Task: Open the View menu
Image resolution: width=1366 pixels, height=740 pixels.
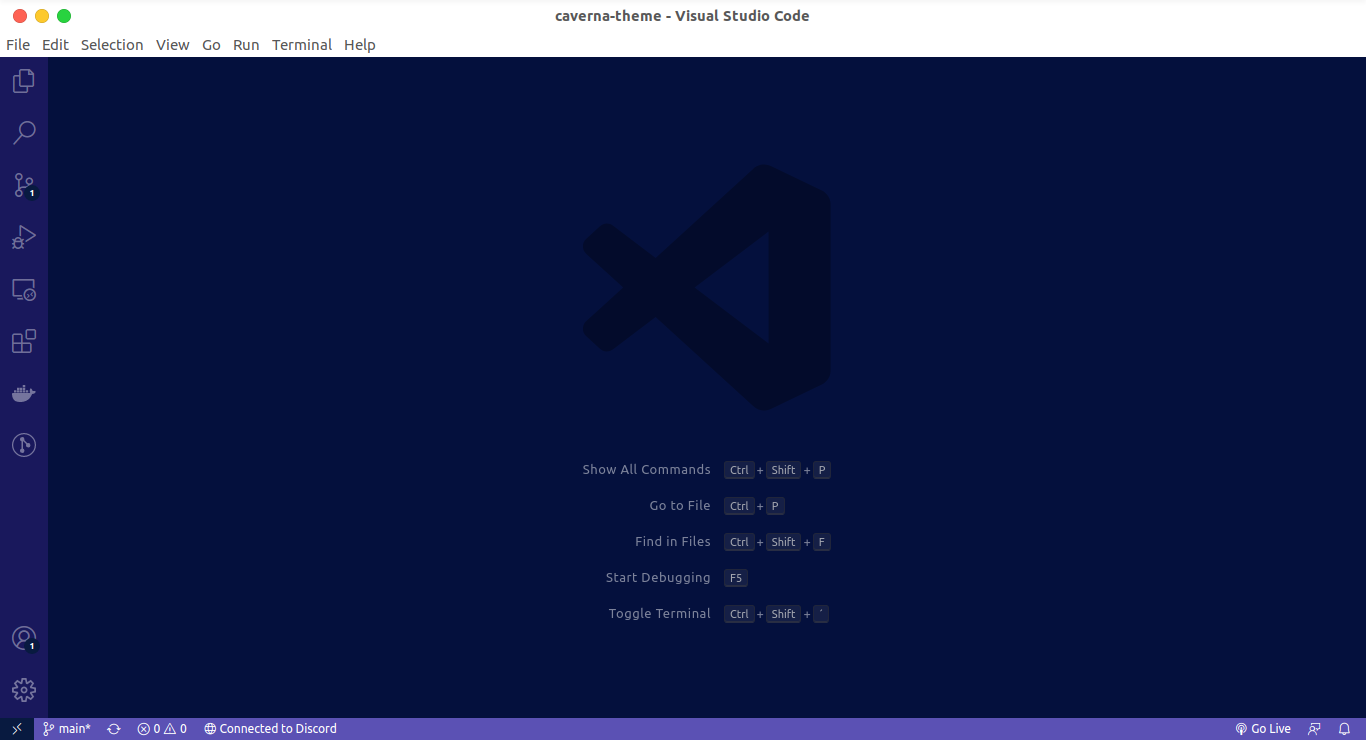Action: coord(173,45)
